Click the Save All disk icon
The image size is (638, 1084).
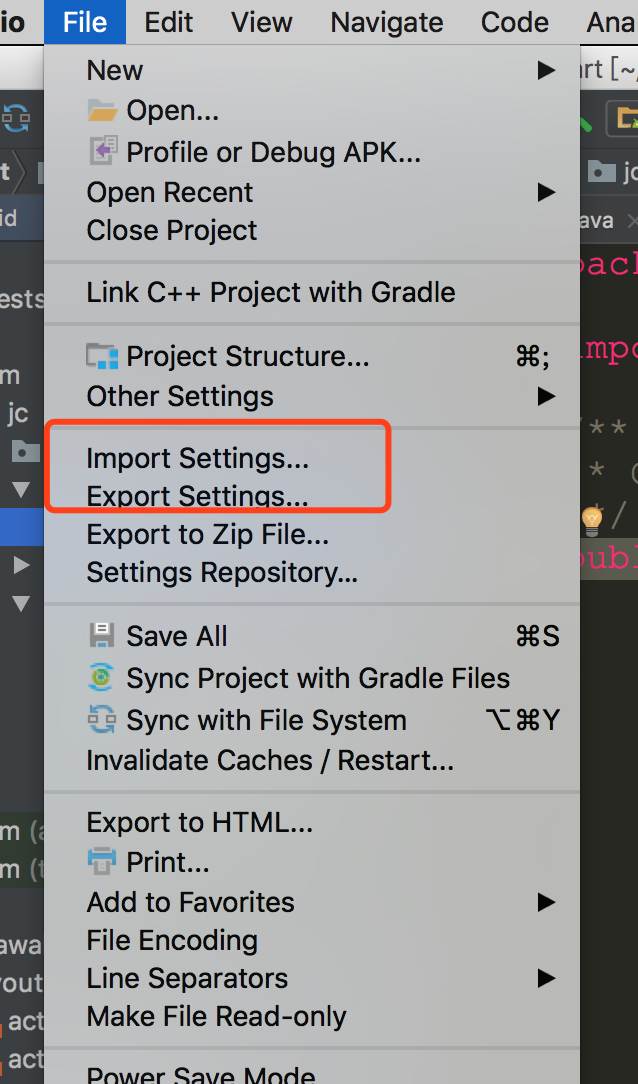pos(102,636)
